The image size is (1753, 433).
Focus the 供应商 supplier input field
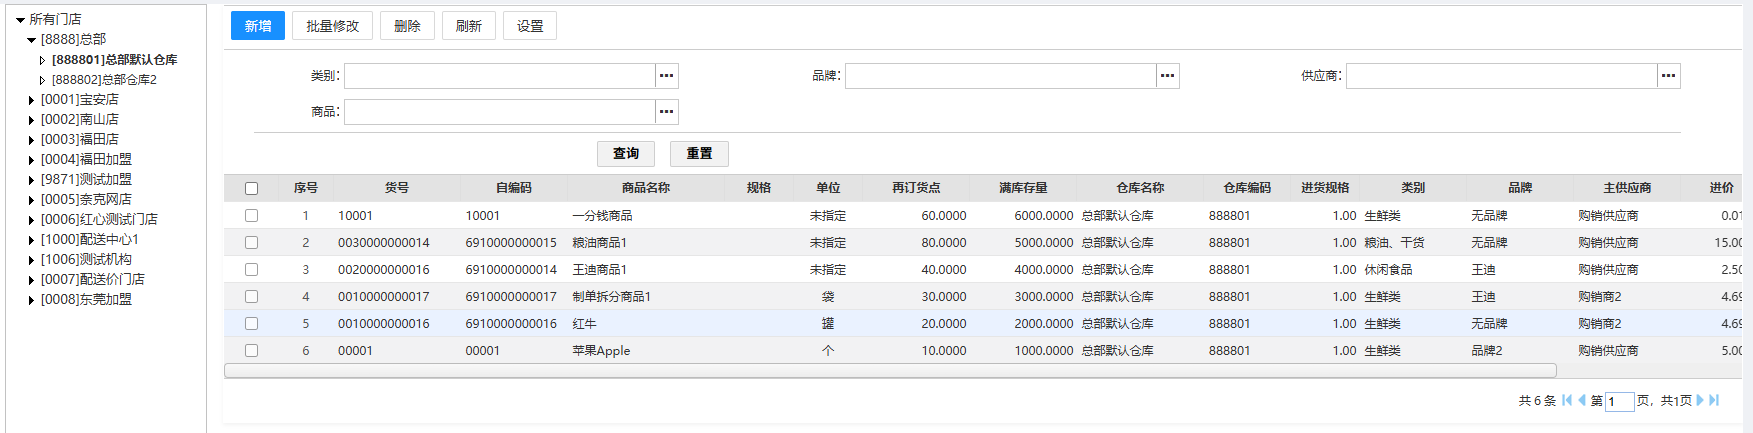pyautogui.click(x=1502, y=76)
